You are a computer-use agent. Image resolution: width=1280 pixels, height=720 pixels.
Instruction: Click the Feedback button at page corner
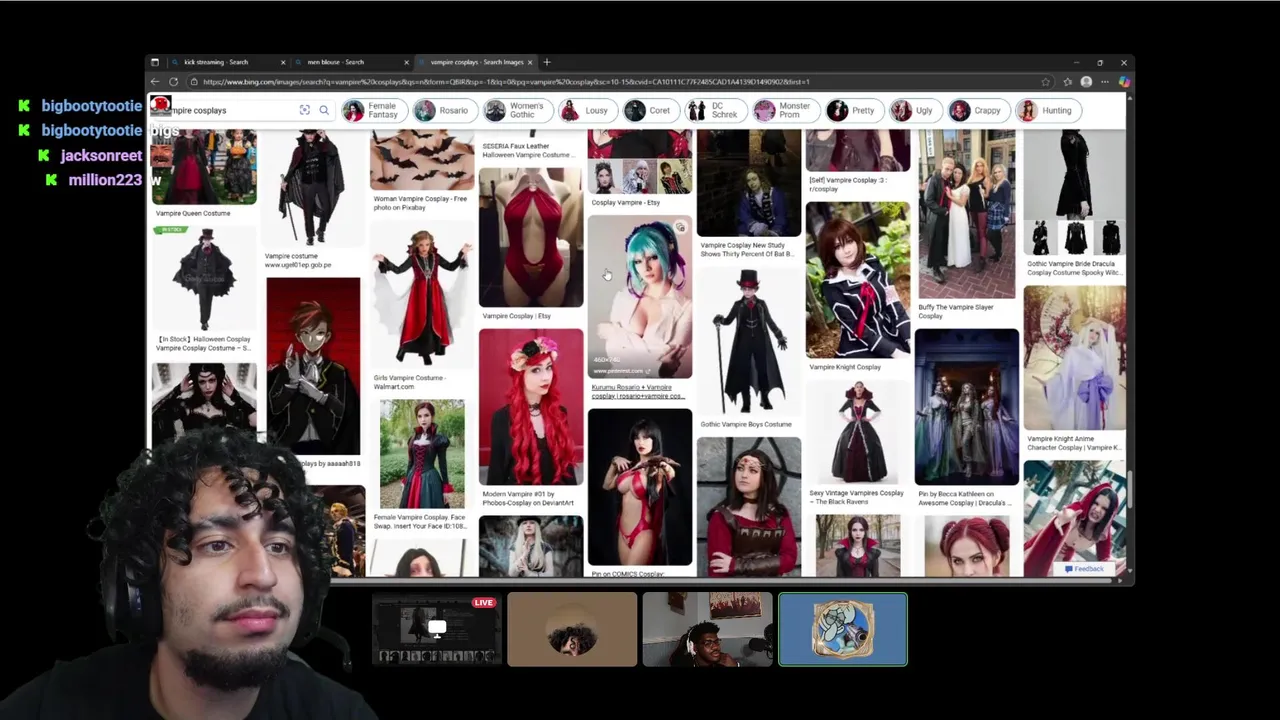pyautogui.click(x=1084, y=569)
